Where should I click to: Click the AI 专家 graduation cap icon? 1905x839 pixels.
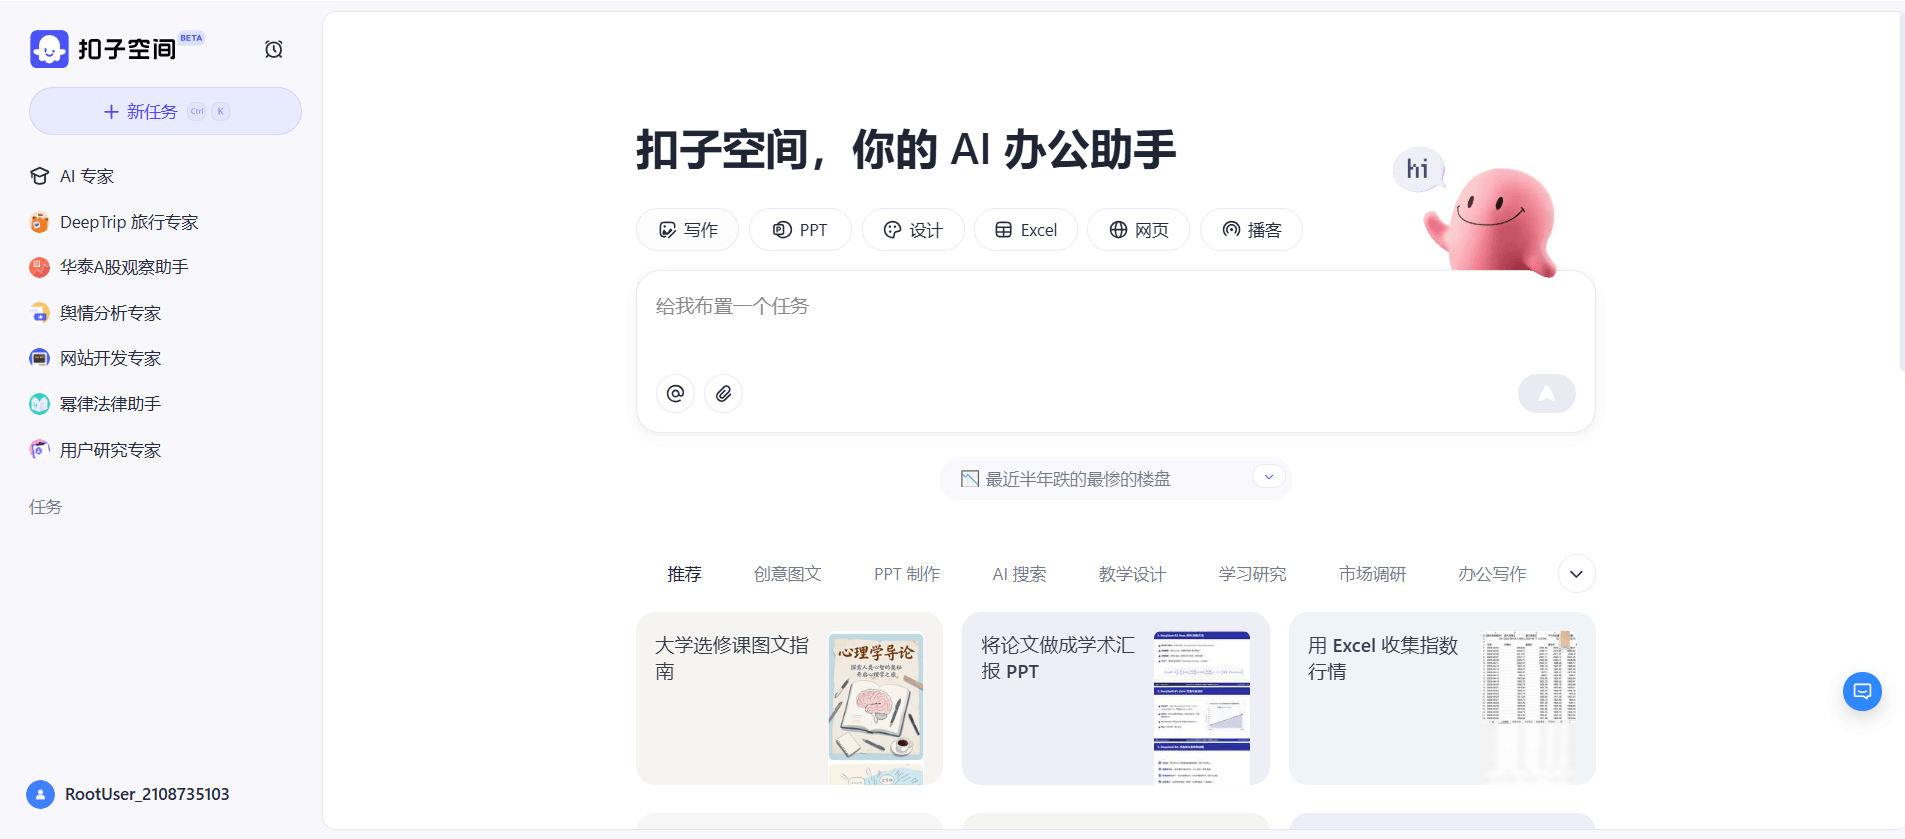pos(39,176)
